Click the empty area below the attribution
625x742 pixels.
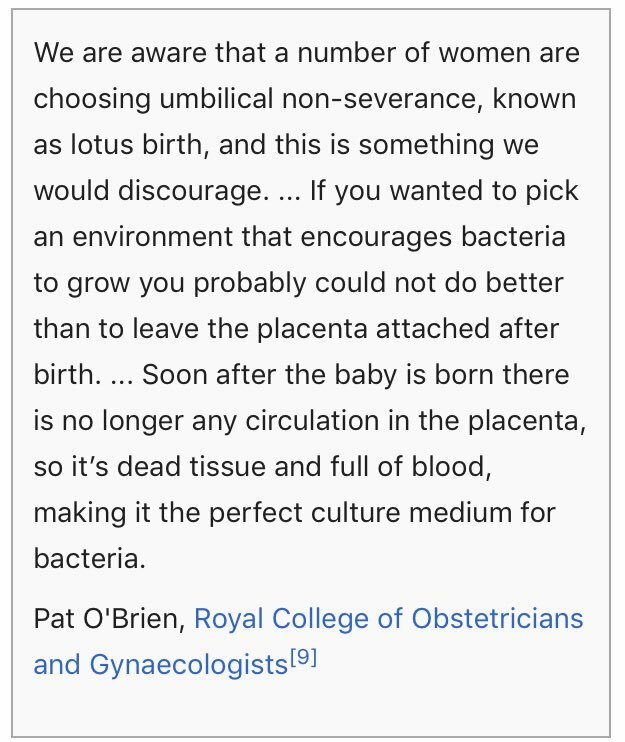[312, 707]
